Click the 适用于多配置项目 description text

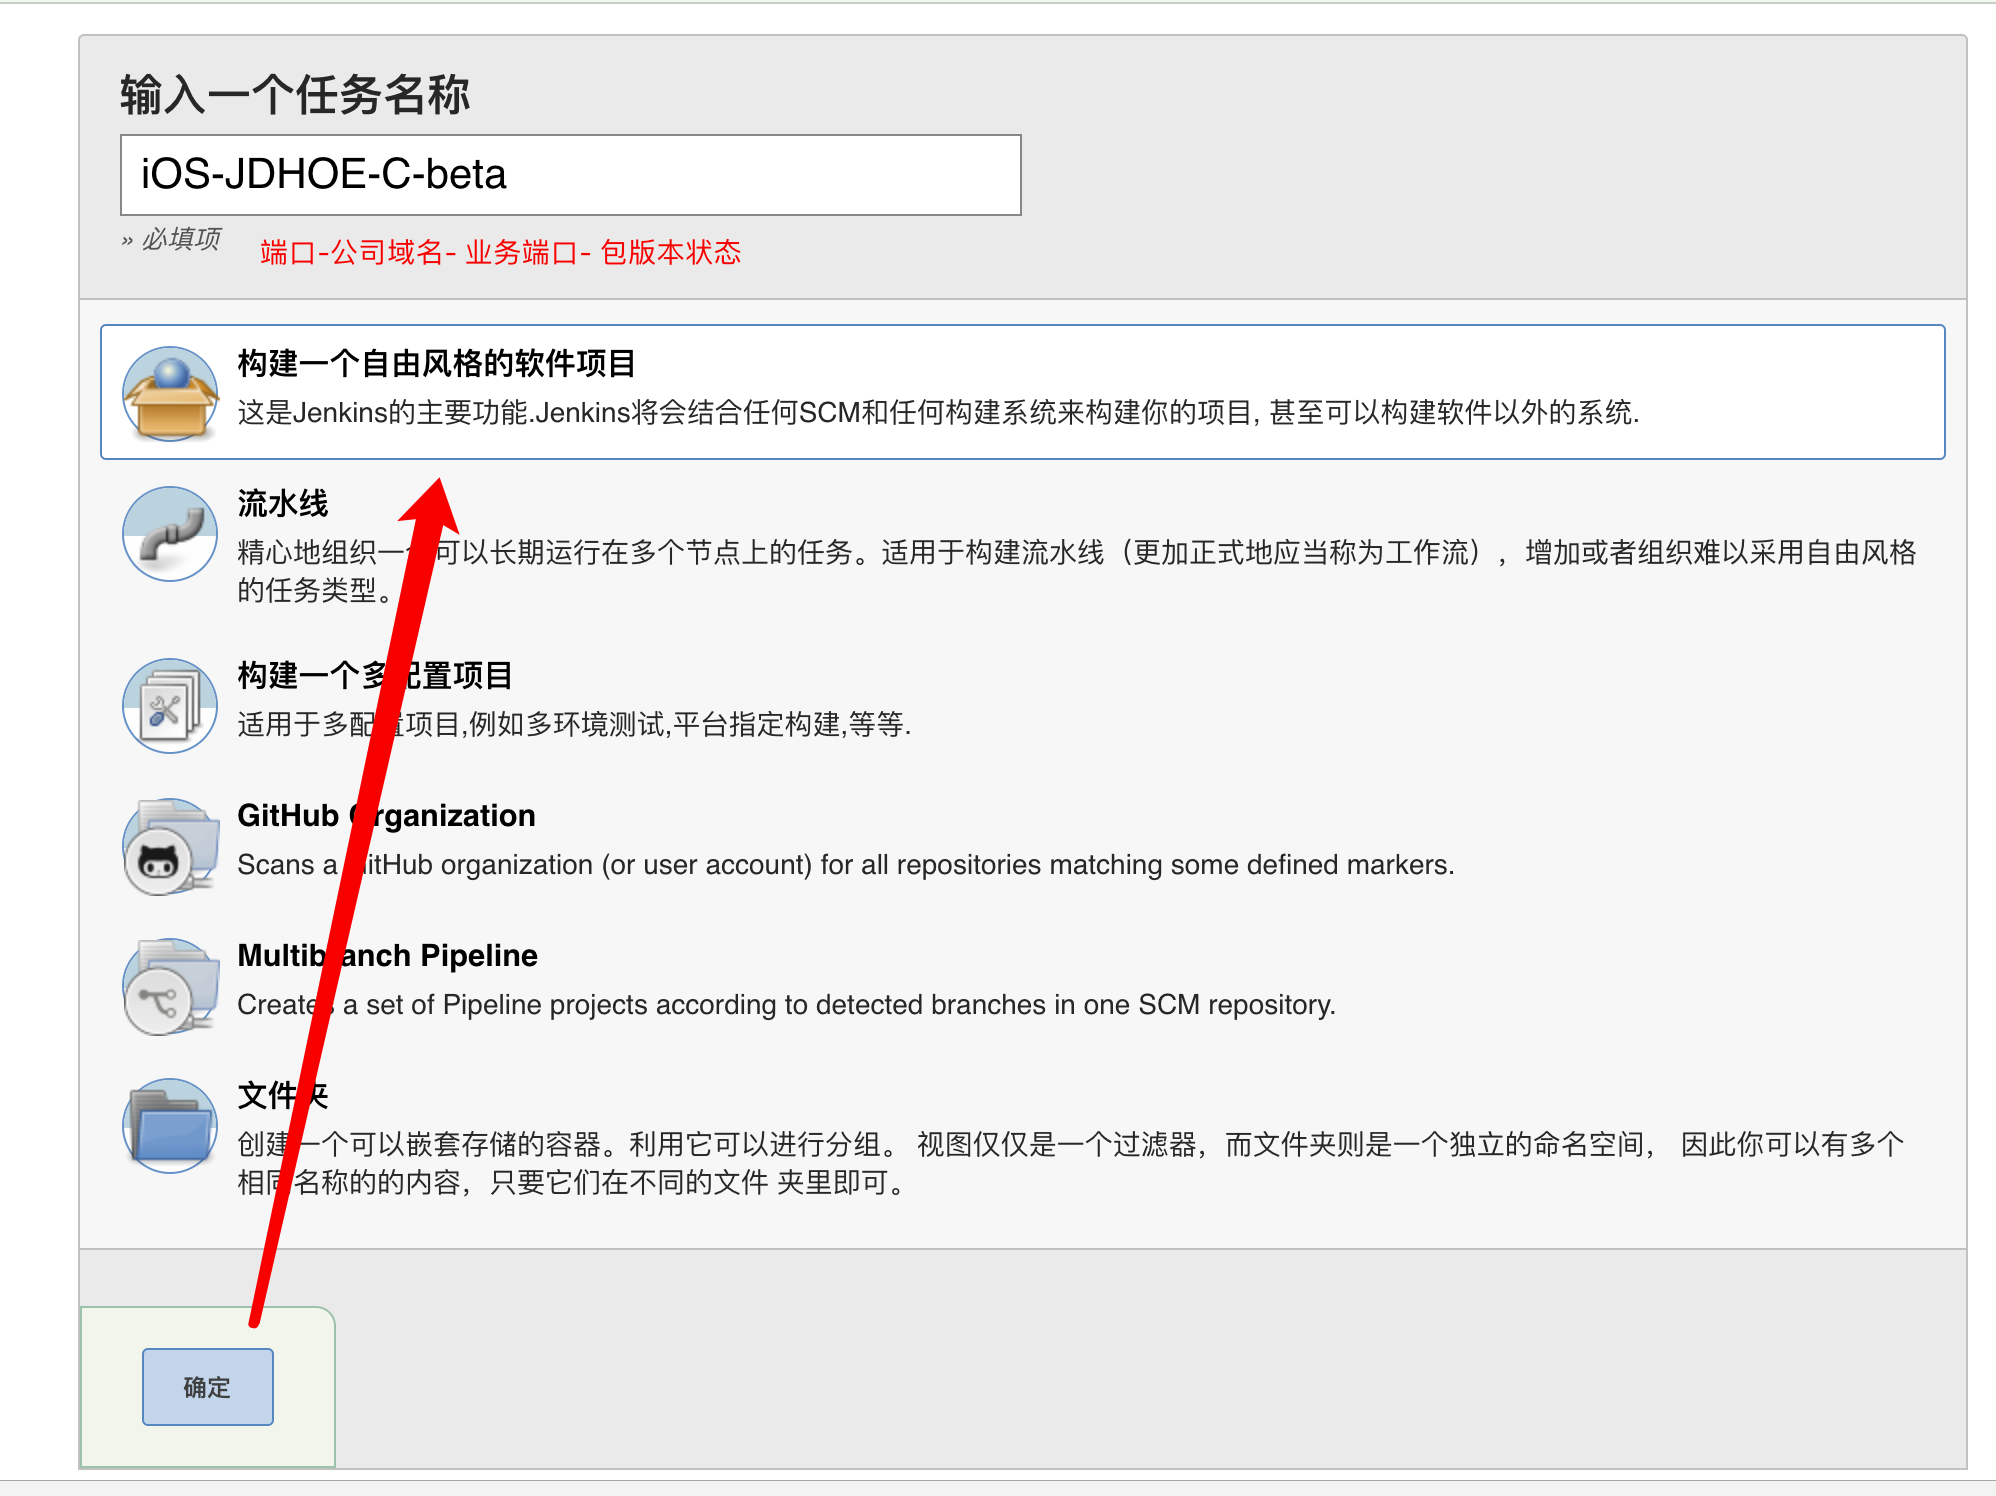point(574,724)
